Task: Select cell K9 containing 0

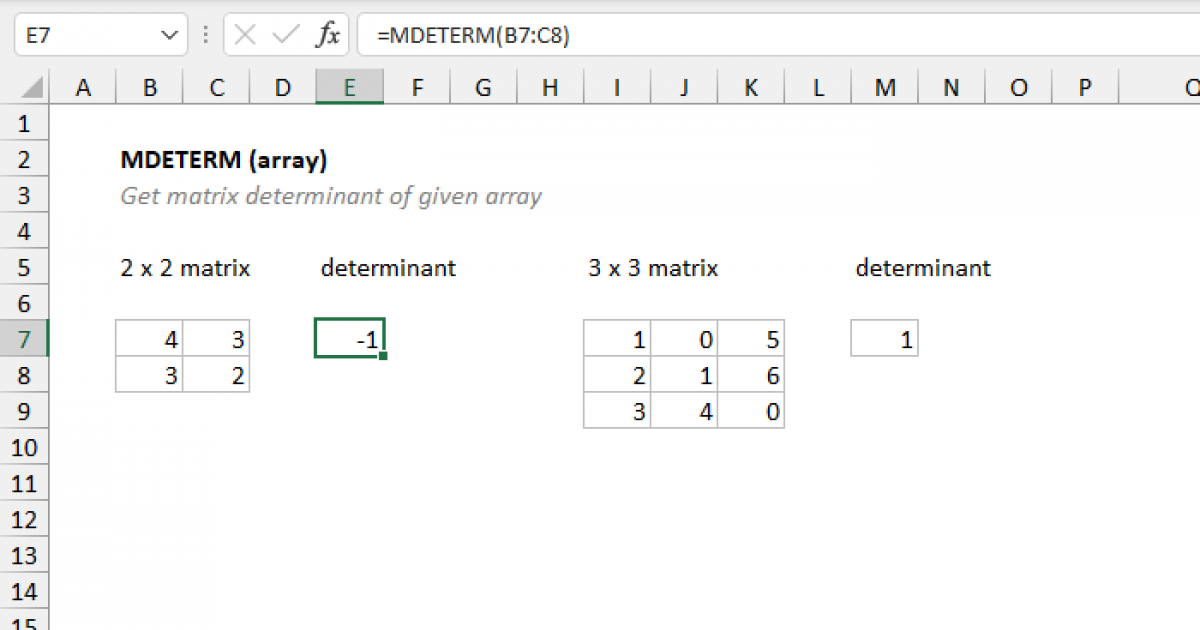Action: (x=751, y=411)
